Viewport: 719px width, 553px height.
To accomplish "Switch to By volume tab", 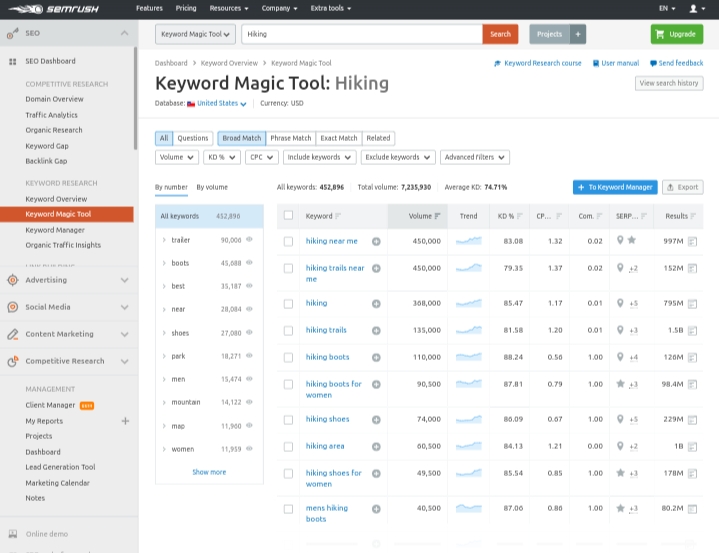I will 212,187.
